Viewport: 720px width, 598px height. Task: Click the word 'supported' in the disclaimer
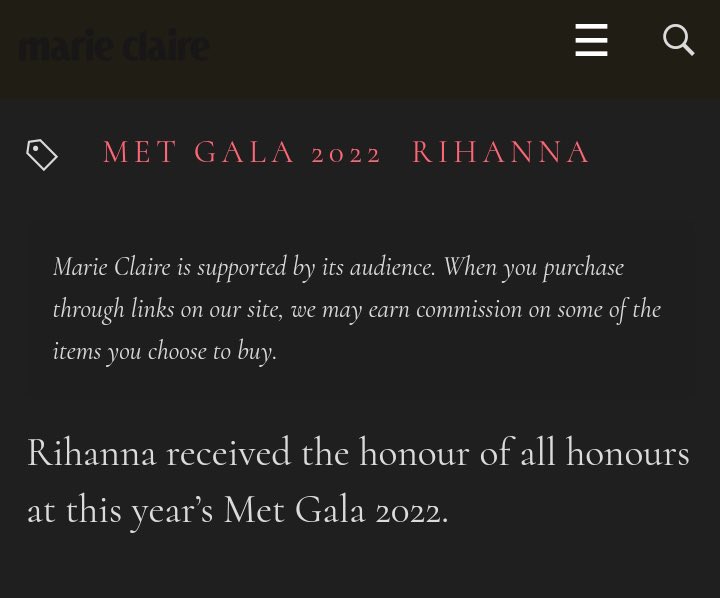point(242,268)
